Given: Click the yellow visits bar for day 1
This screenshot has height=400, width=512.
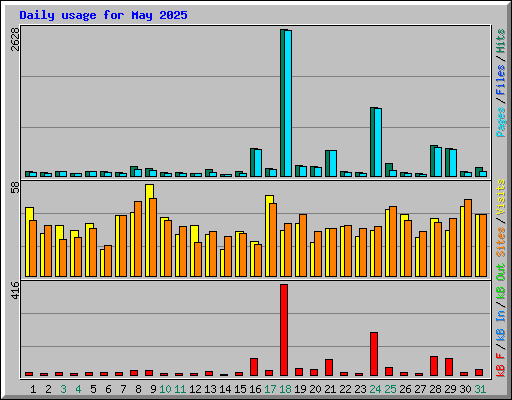Looking at the screenshot, I should pyautogui.click(x=27, y=242).
